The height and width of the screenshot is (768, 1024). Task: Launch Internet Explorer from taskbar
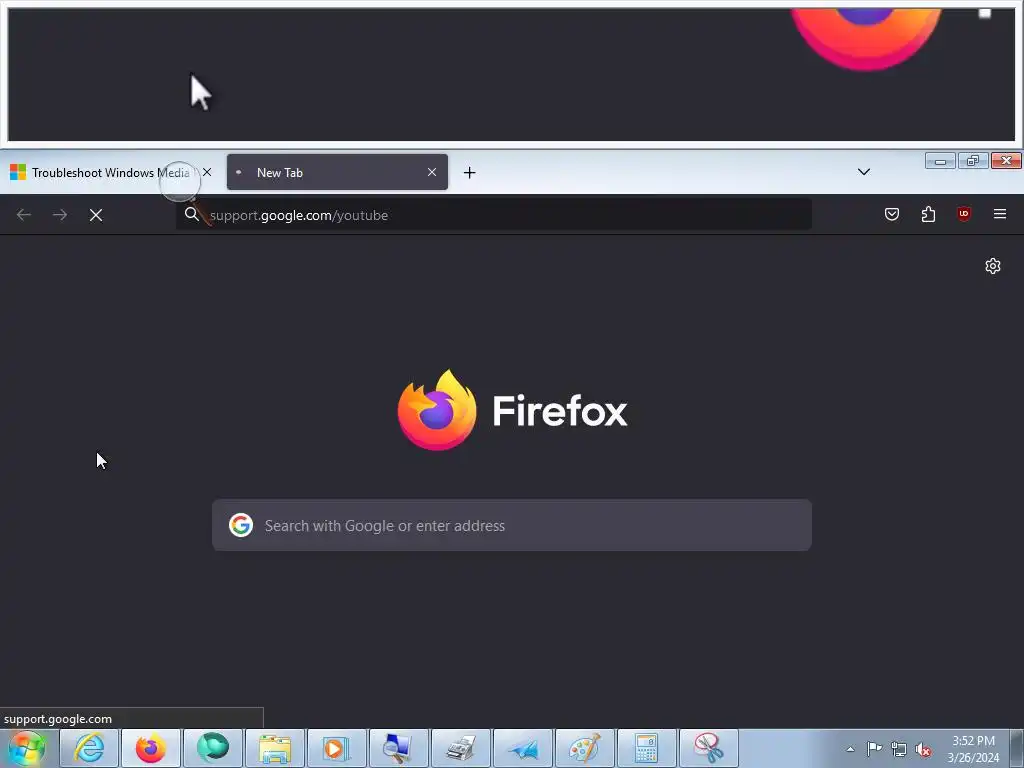pos(88,748)
